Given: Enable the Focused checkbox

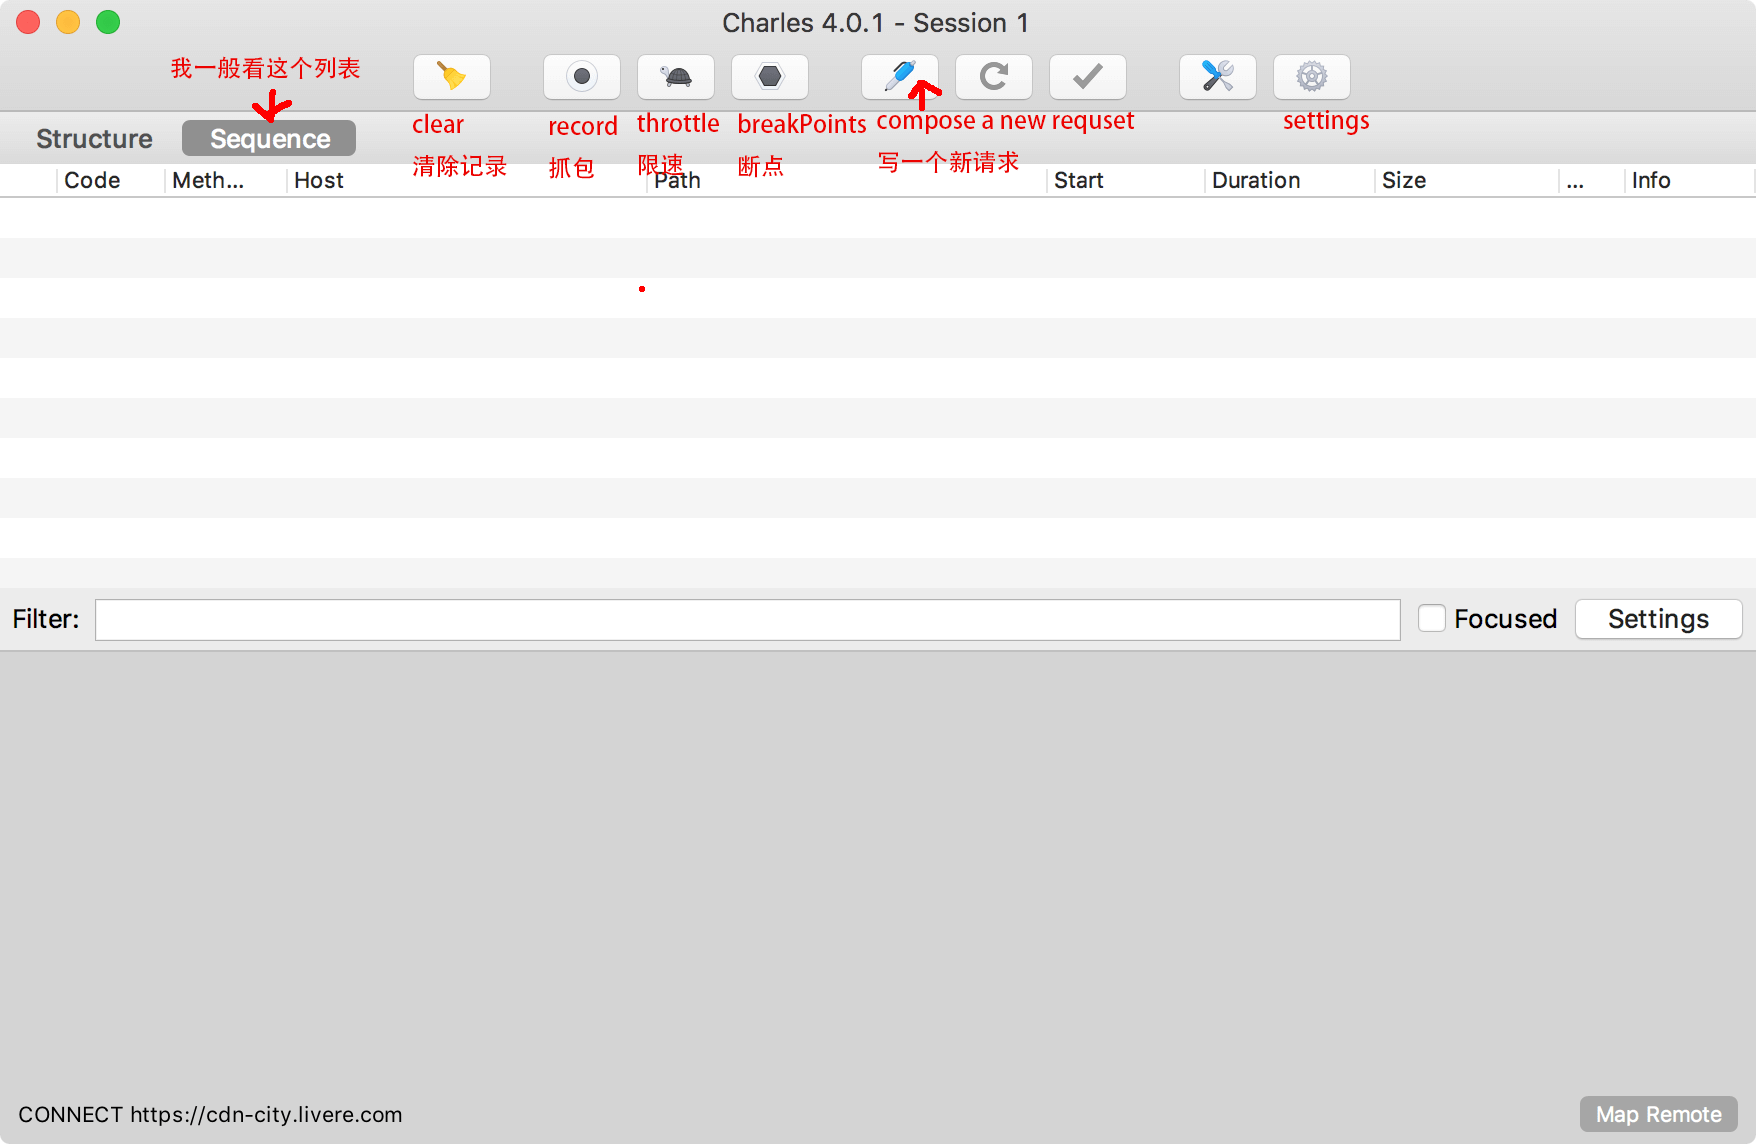Looking at the screenshot, I should (x=1432, y=619).
